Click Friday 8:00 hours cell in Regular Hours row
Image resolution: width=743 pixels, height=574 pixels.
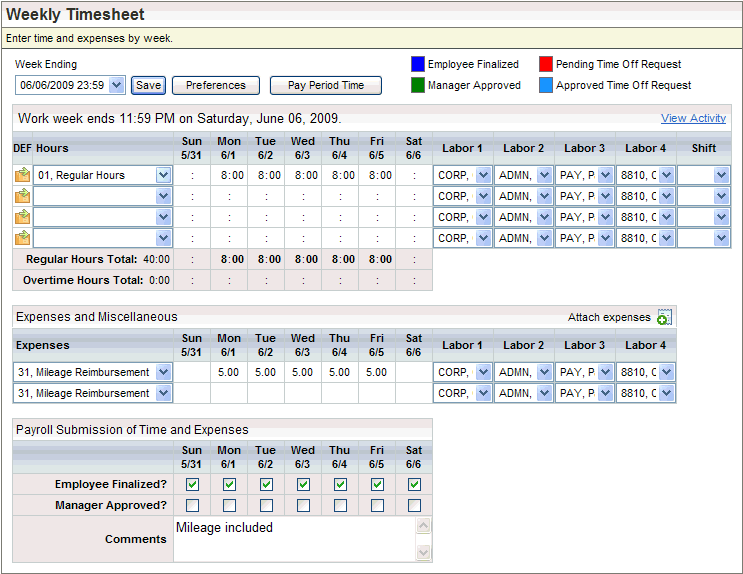coord(377,175)
